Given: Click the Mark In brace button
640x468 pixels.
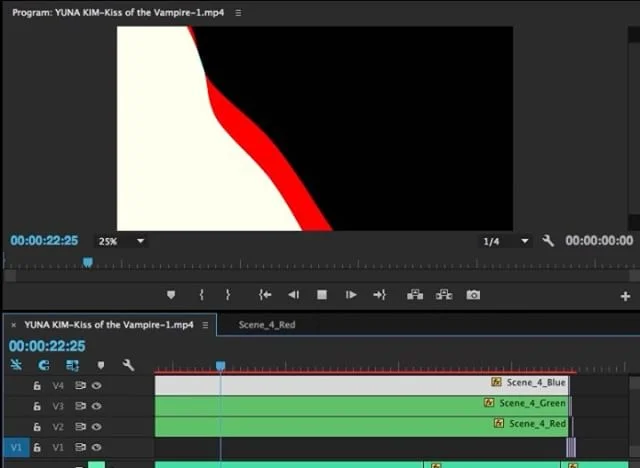Looking at the screenshot, I should [201, 295].
